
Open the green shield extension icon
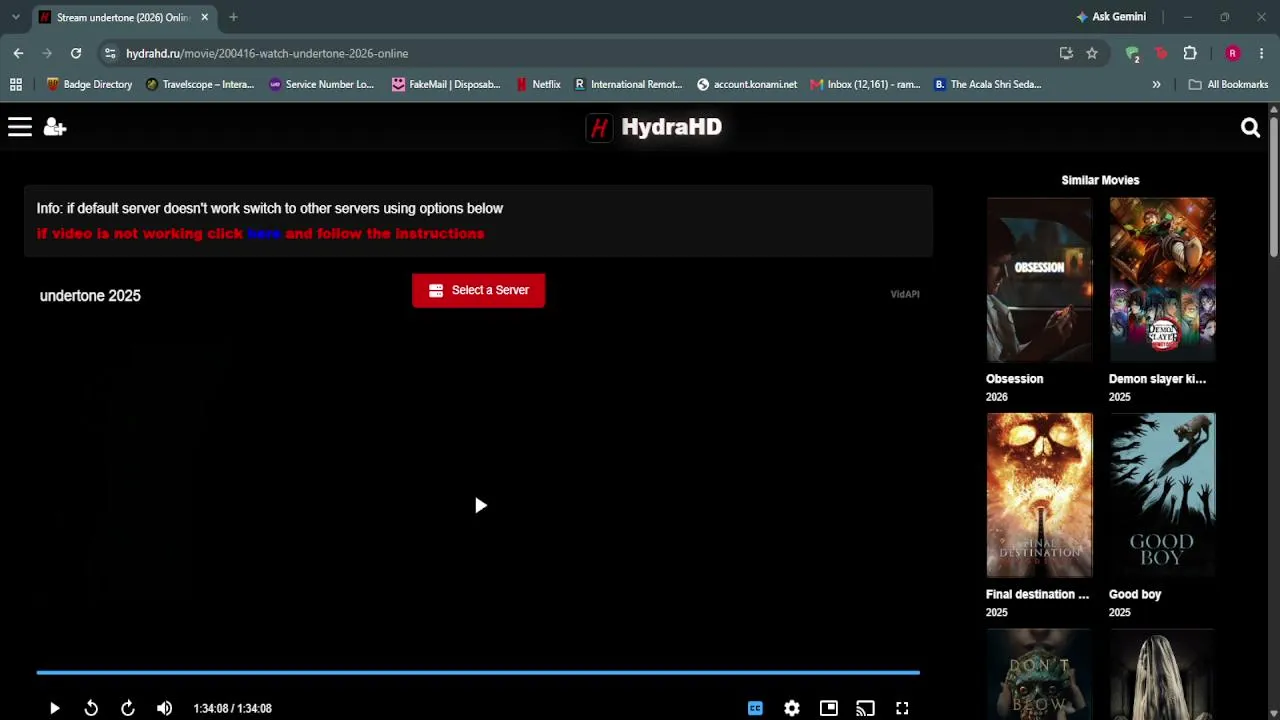[1132, 53]
